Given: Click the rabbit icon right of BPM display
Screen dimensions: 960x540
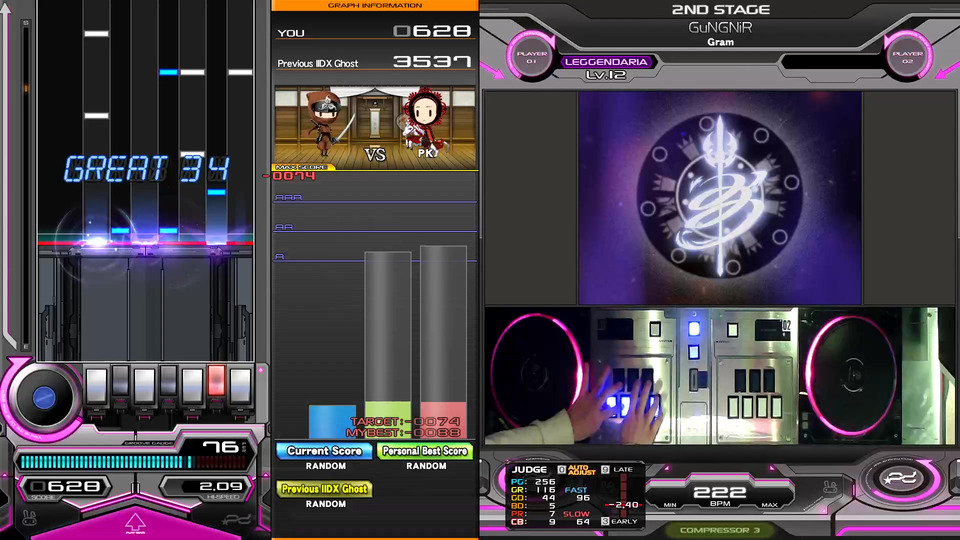Looking at the screenshot, I should (x=830, y=487).
